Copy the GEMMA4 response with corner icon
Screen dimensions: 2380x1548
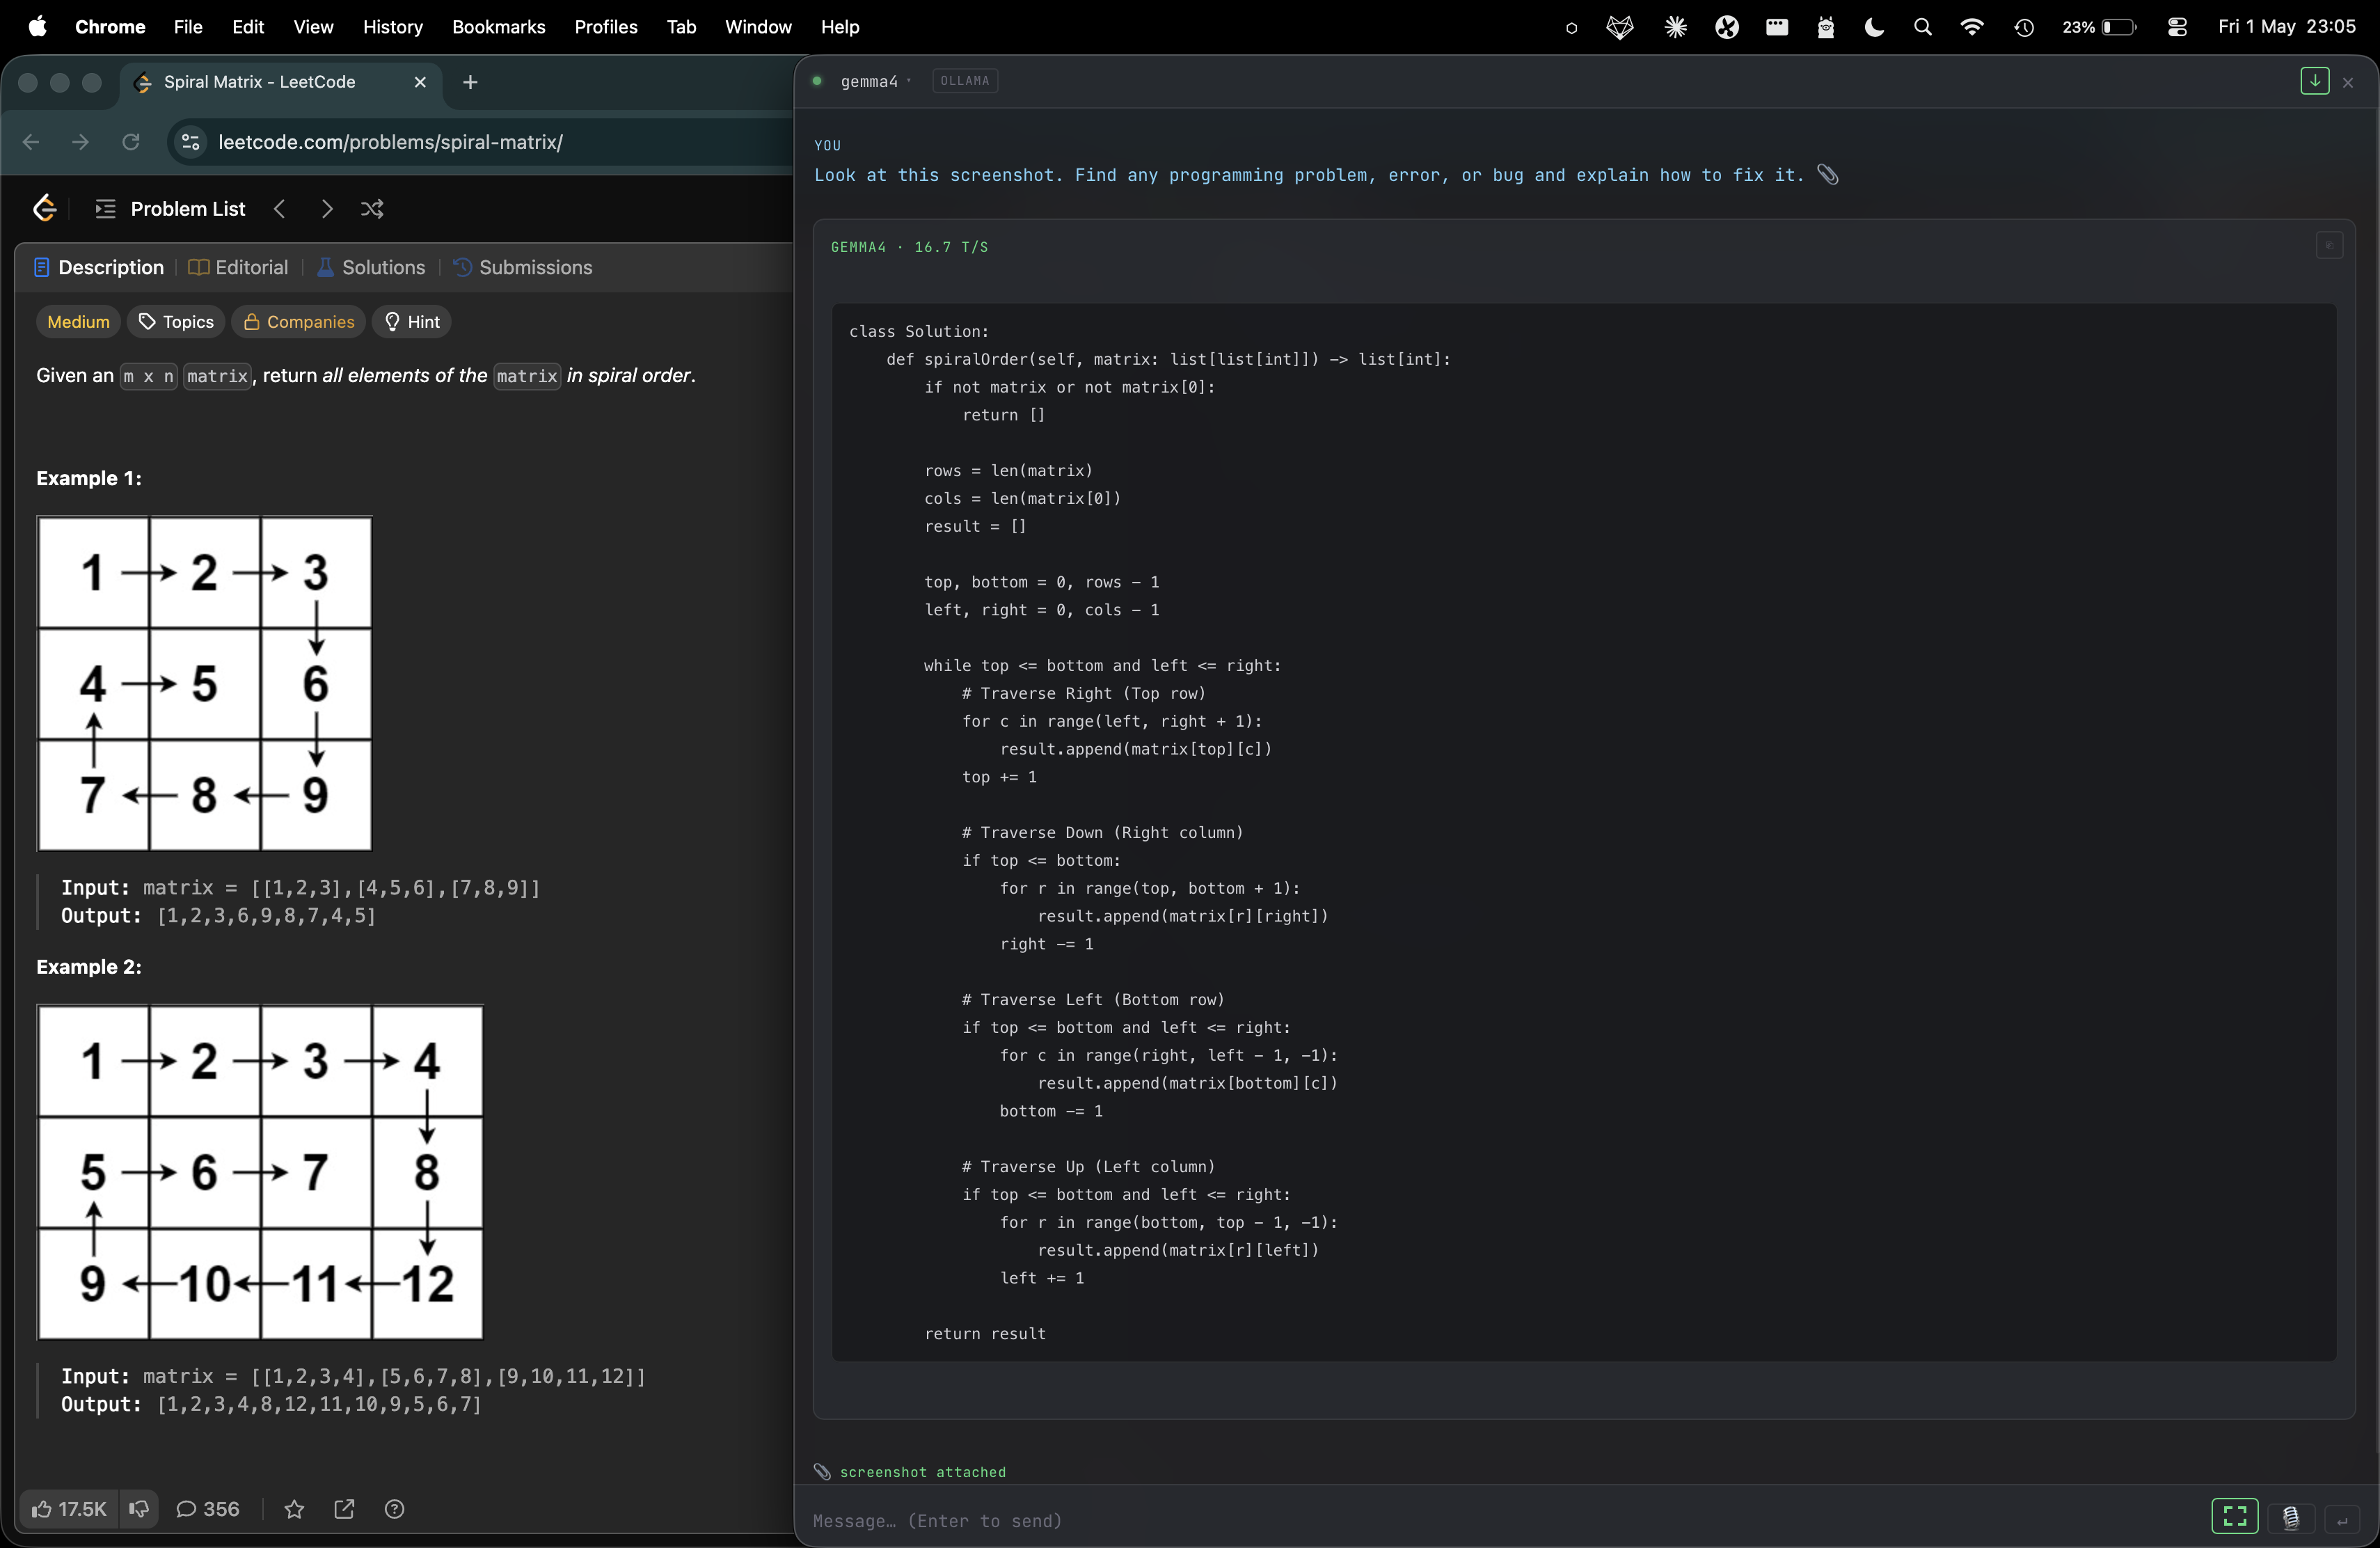tap(2329, 245)
